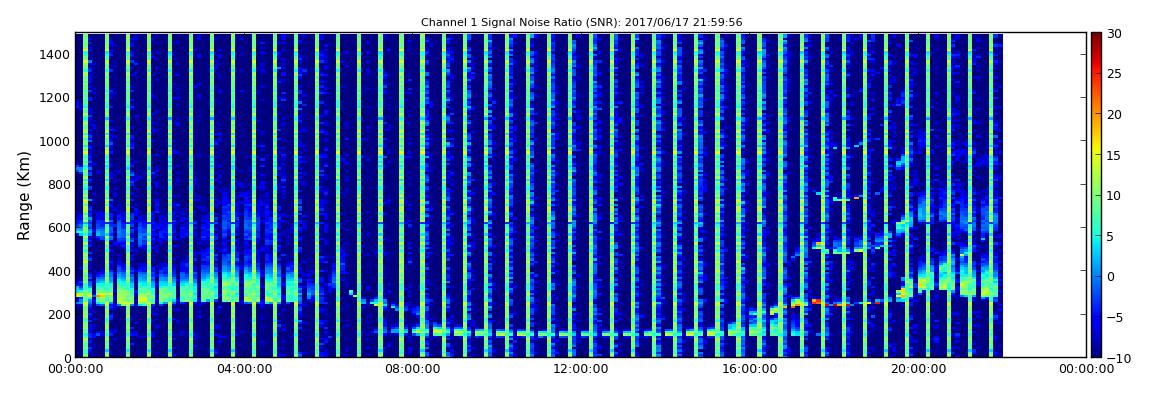Click the 800 range tick label
Viewport: 1150px width, 407px height.
tap(59, 184)
